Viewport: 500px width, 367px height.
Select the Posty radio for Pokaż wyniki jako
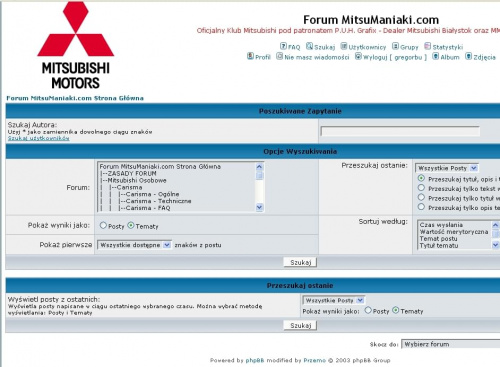[103, 225]
